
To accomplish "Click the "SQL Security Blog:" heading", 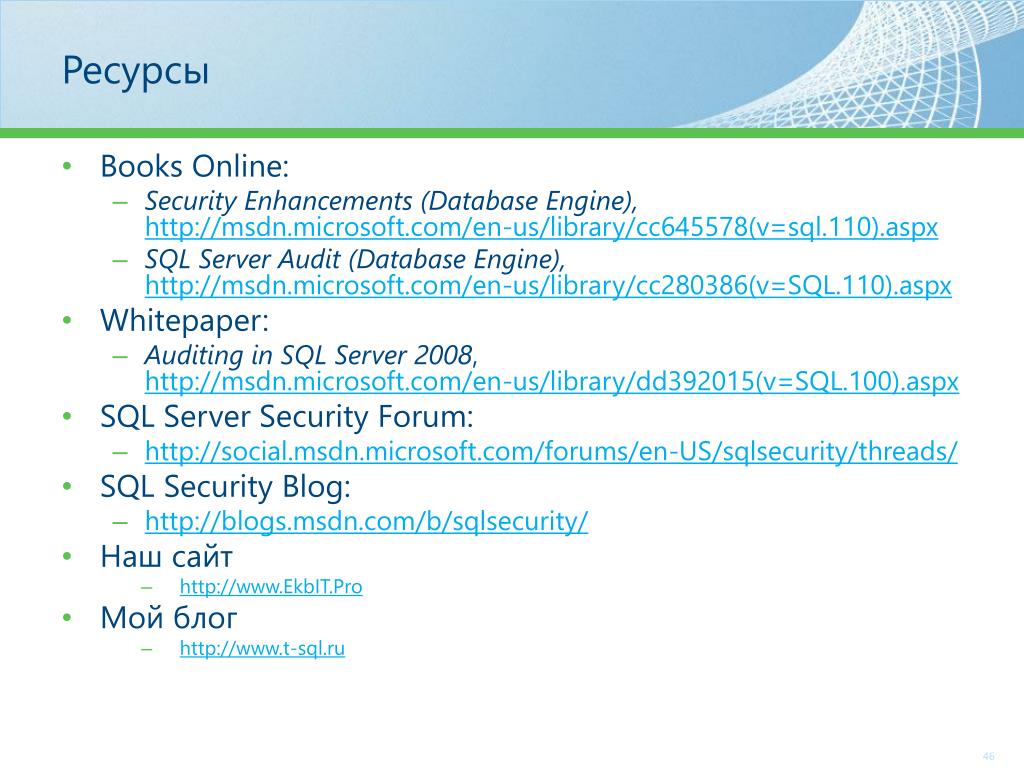I will click(225, 487).
